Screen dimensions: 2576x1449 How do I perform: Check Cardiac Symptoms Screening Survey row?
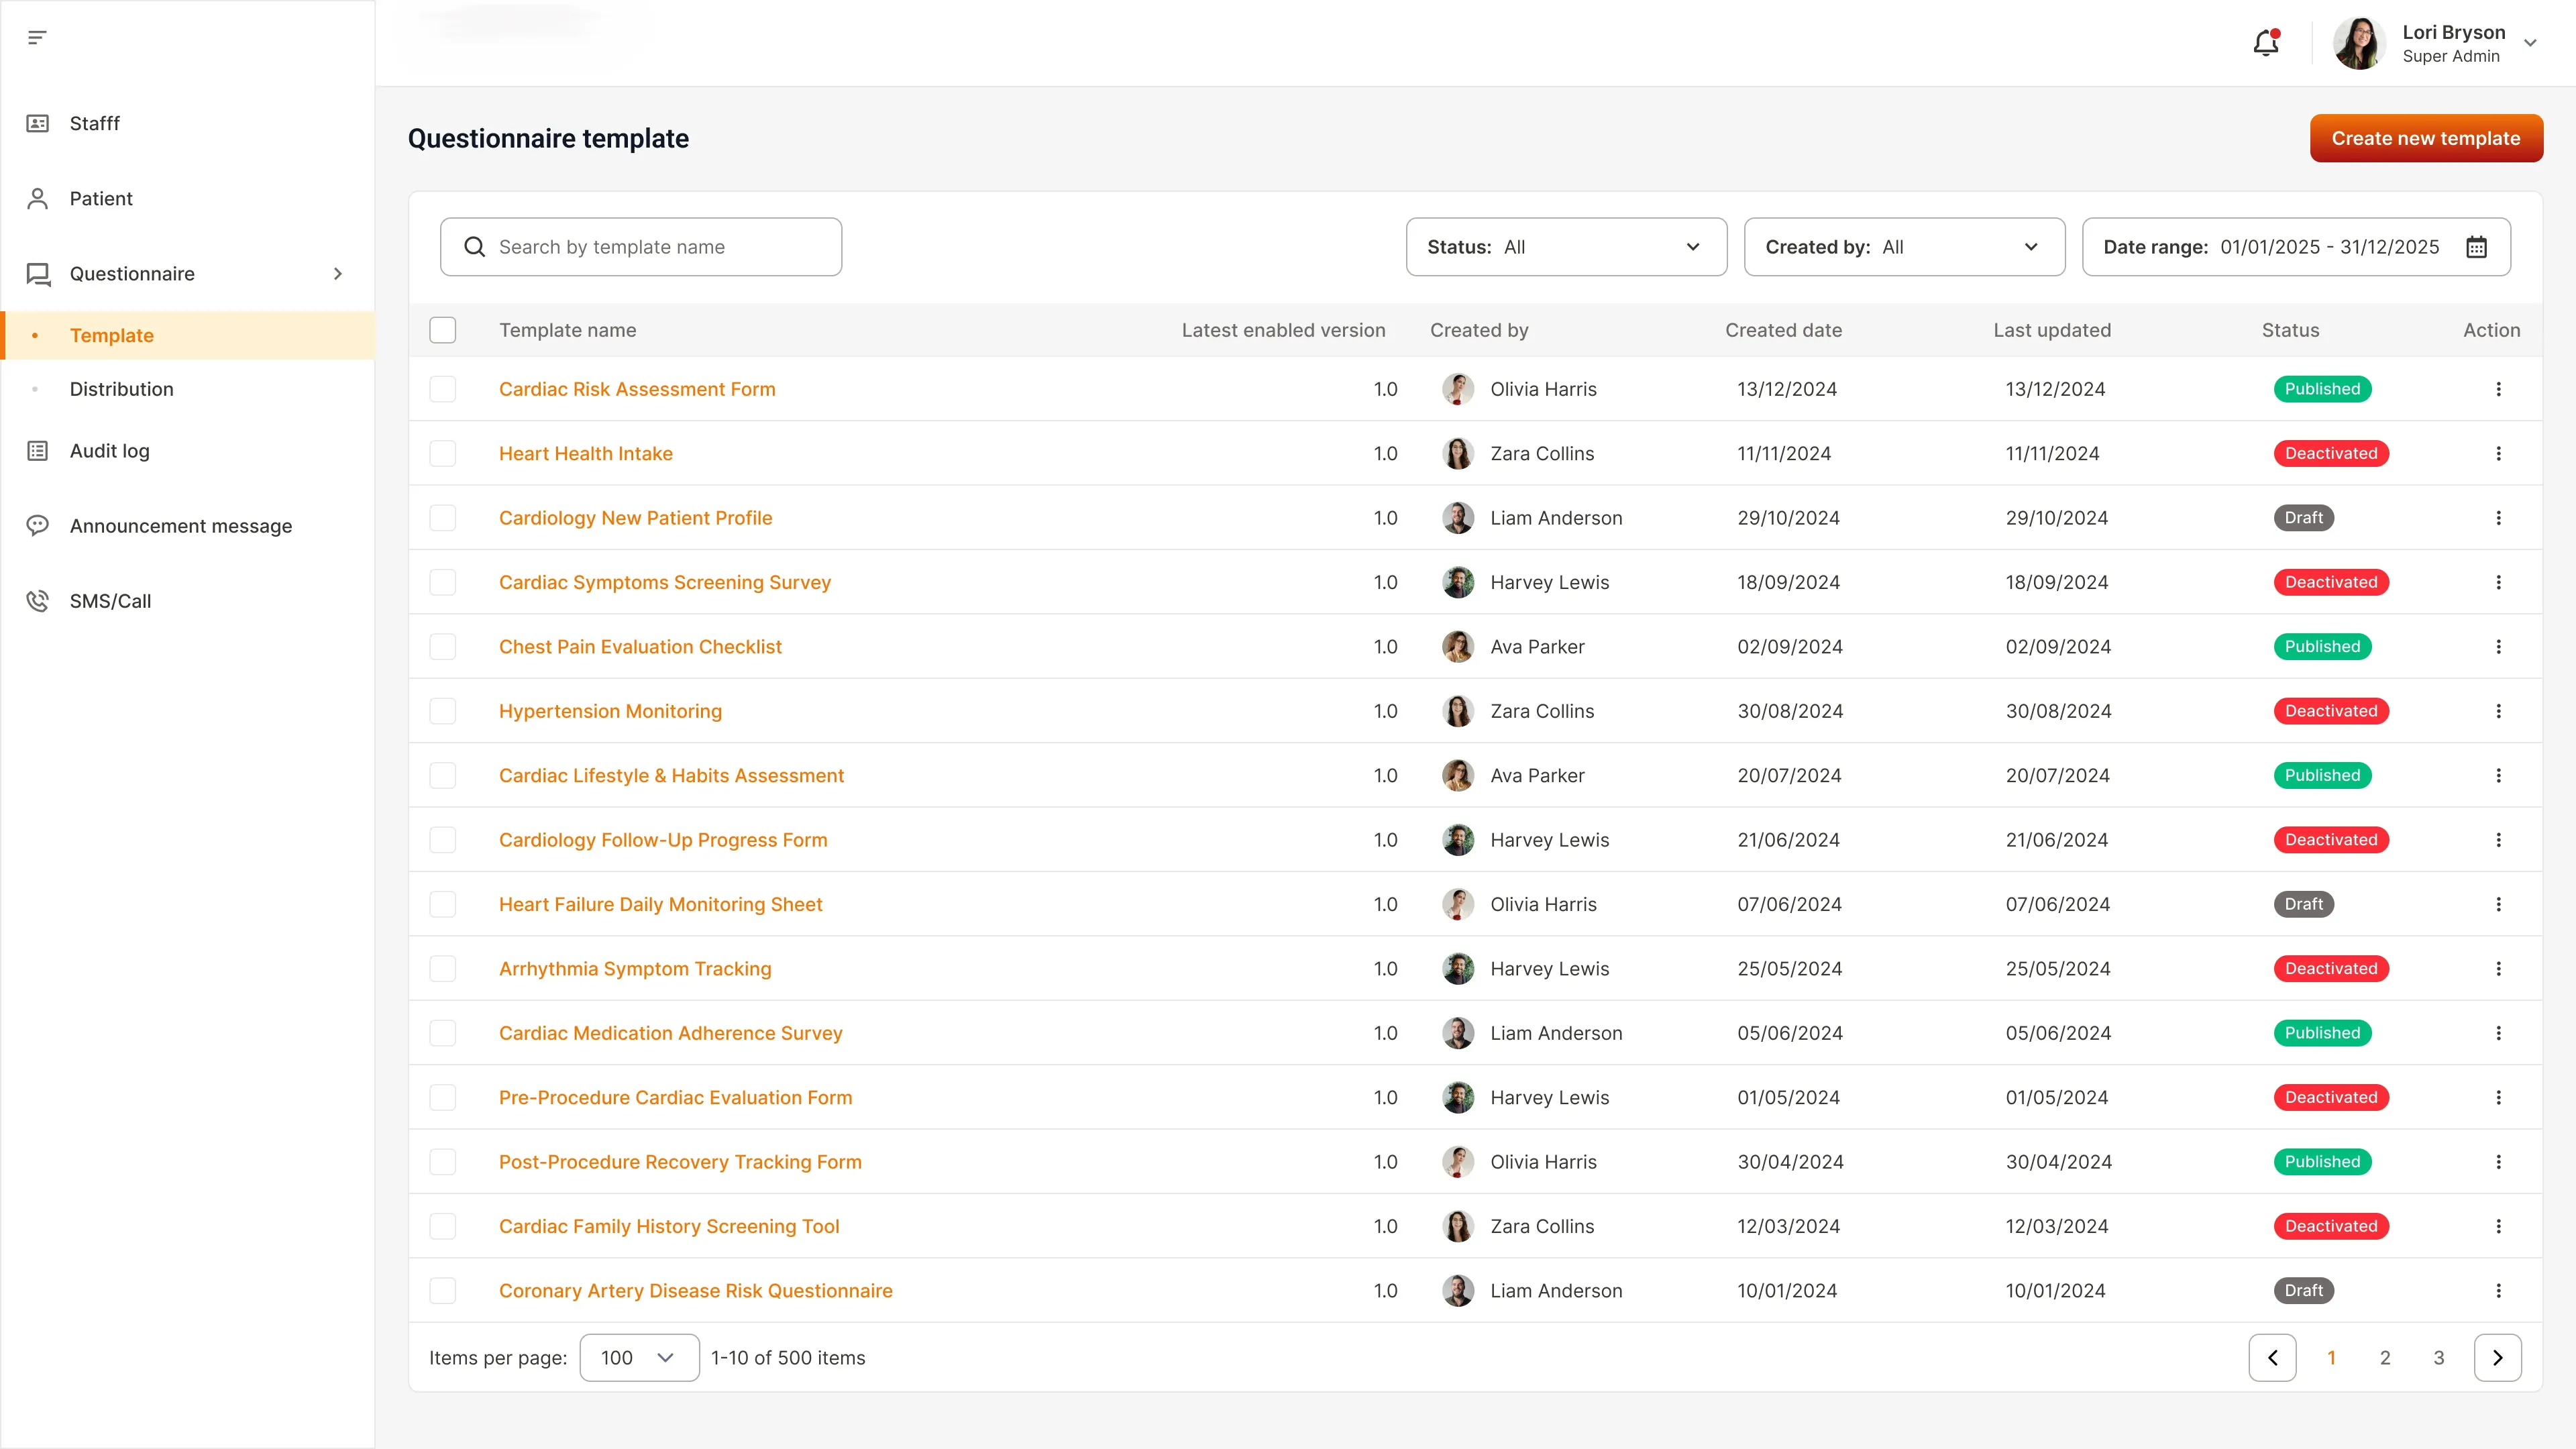pyautogui.click(x=443, y=582)
